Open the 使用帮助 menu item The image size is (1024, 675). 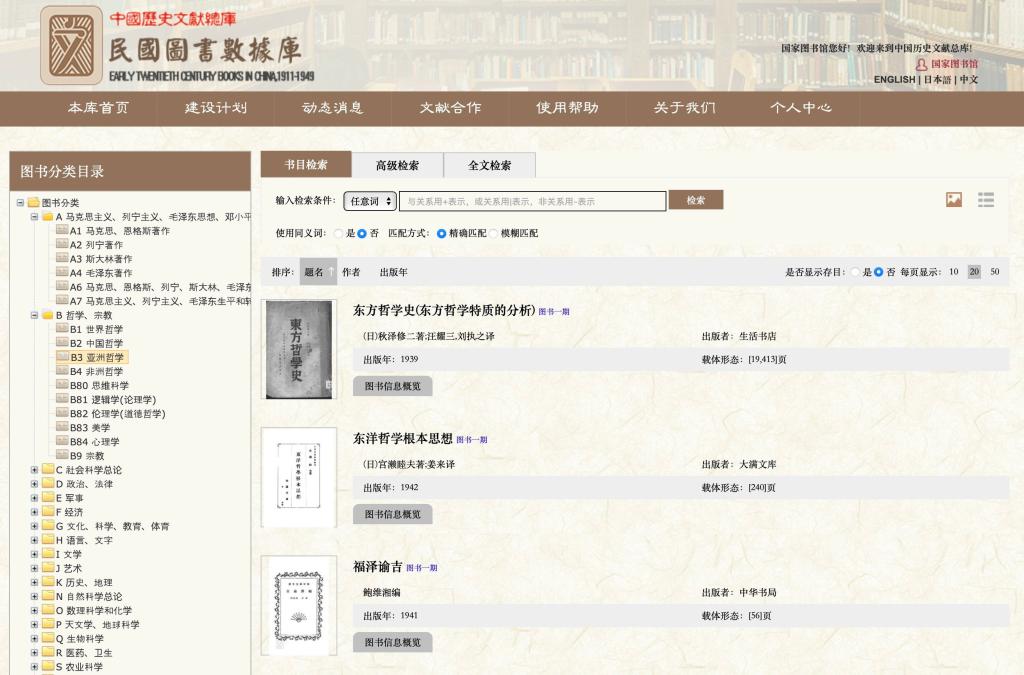(567, 108)
